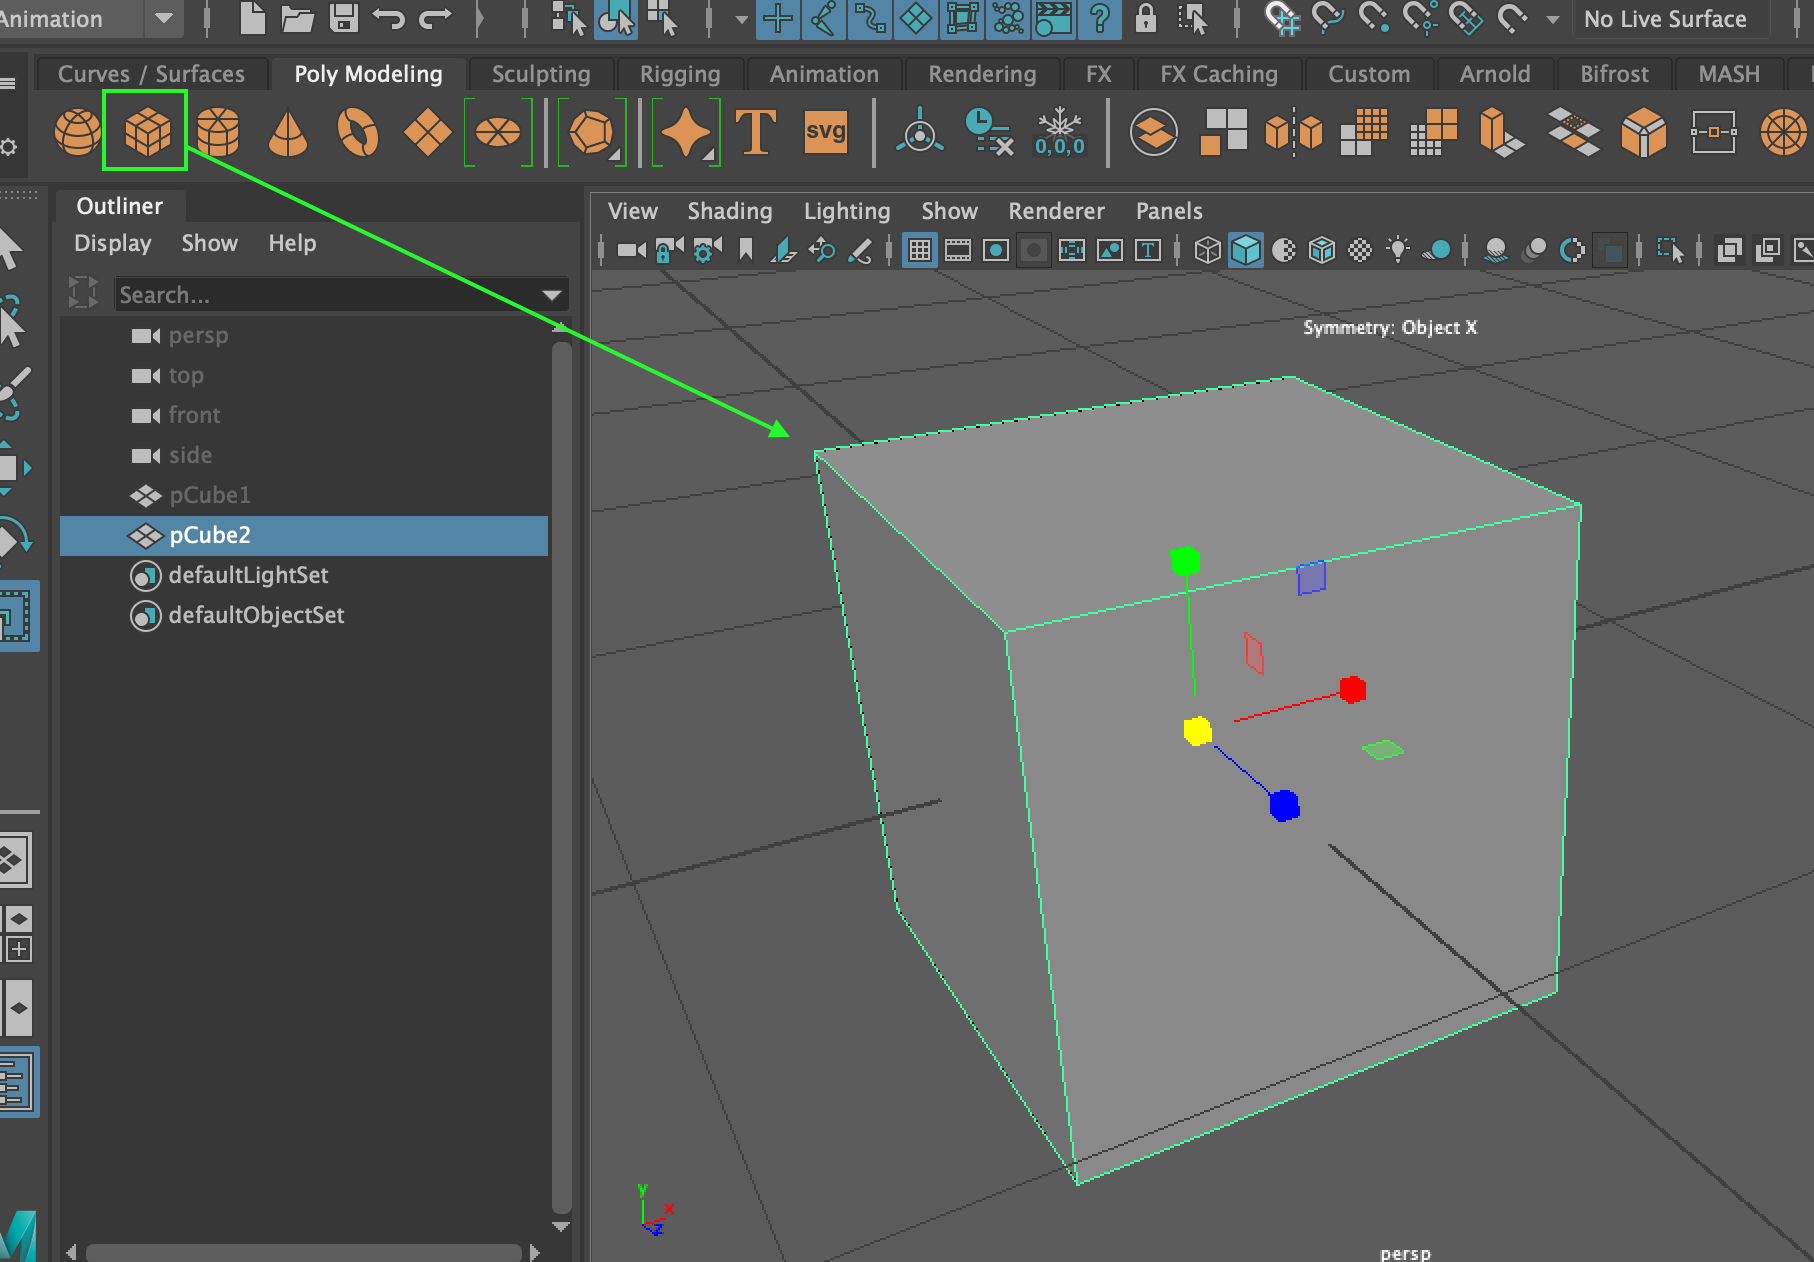Viewport: 1814px width, 1262px height.
Task: Switch to the Sculpting shelf tab
Action: click(x=539, y=73)
